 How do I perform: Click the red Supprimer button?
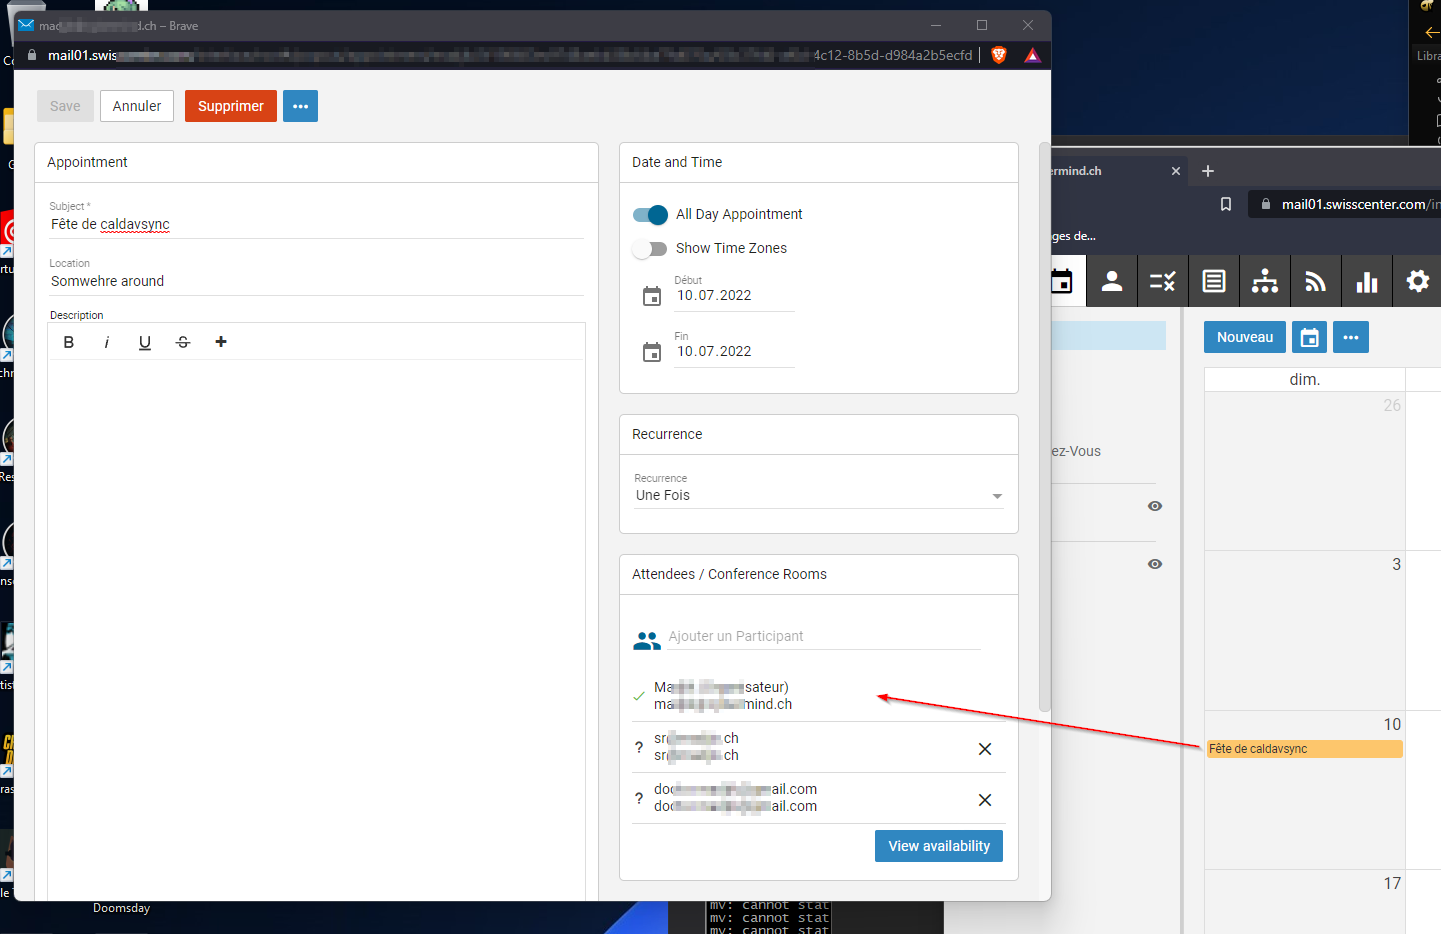pyautogui.click(x=230, y=106)
